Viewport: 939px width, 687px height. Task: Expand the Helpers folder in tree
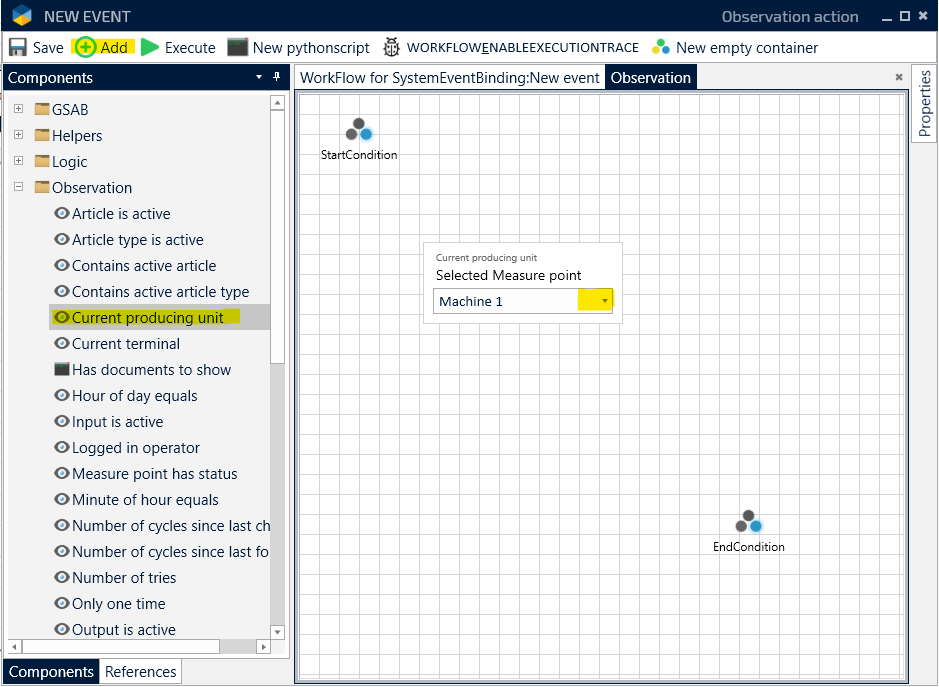(x=18, y=135)
